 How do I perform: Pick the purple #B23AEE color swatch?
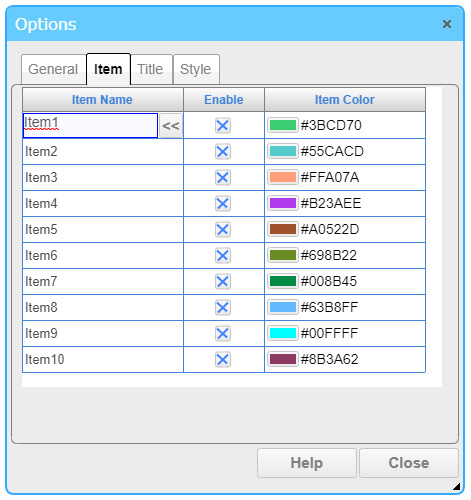[x=283, y=203]
